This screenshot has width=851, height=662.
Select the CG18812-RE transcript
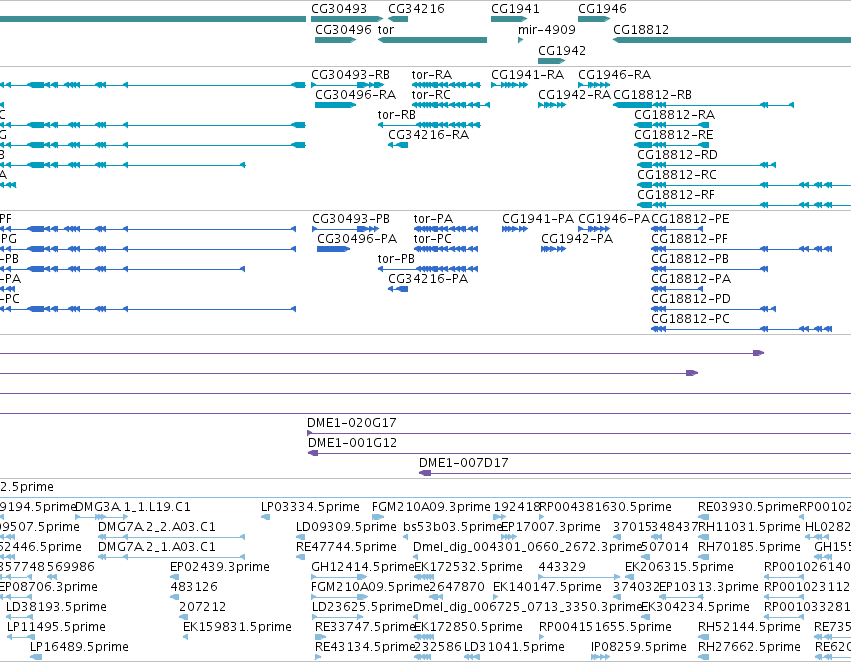click(671, 145)
